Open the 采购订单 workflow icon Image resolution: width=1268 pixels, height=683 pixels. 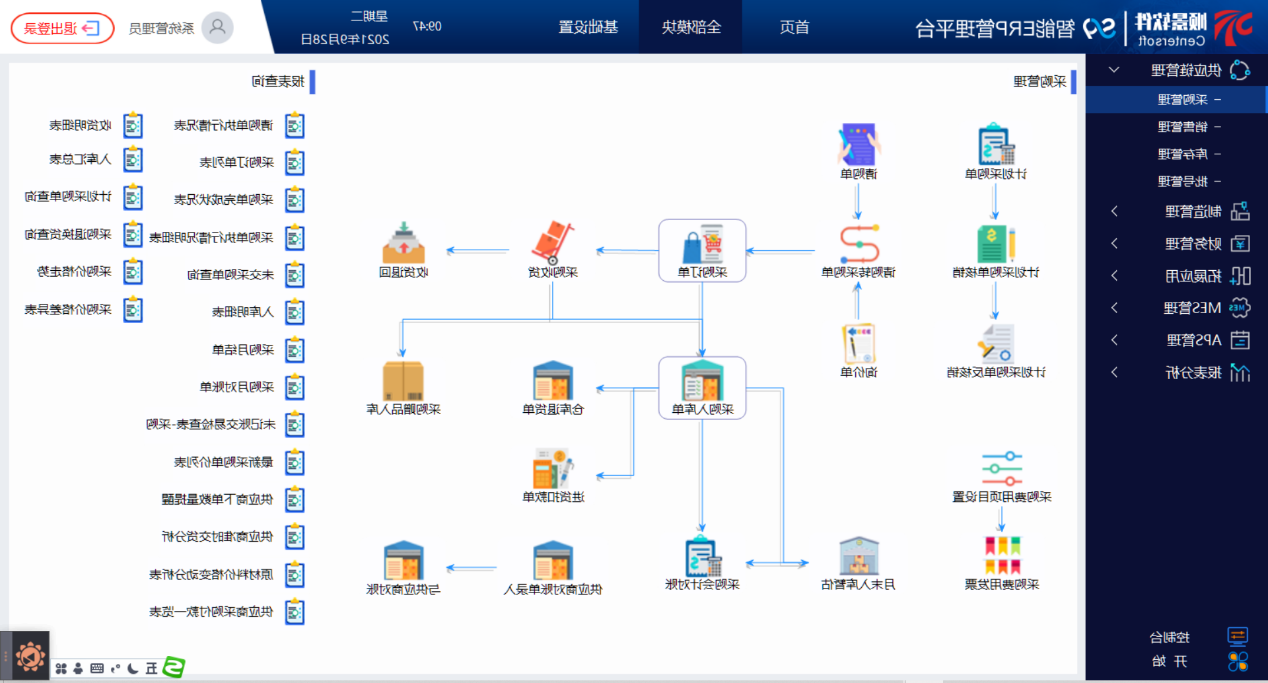click(702, 243)
